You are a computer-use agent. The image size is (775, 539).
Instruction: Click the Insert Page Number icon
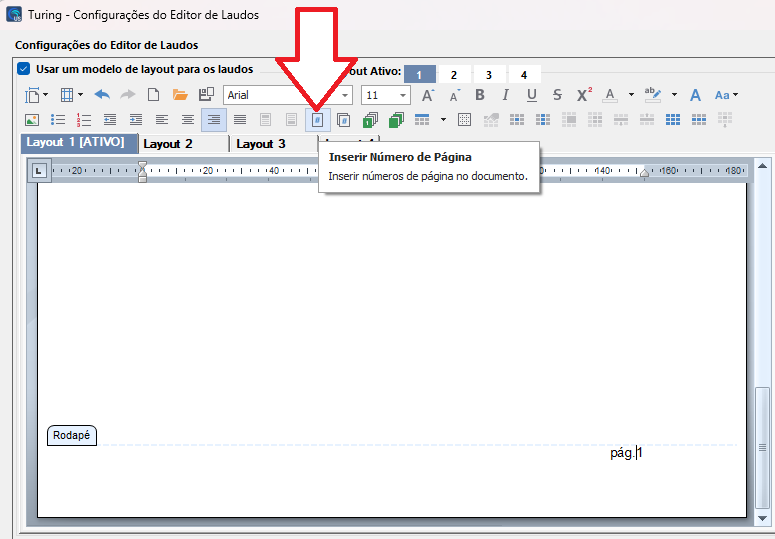click(317, 120)
